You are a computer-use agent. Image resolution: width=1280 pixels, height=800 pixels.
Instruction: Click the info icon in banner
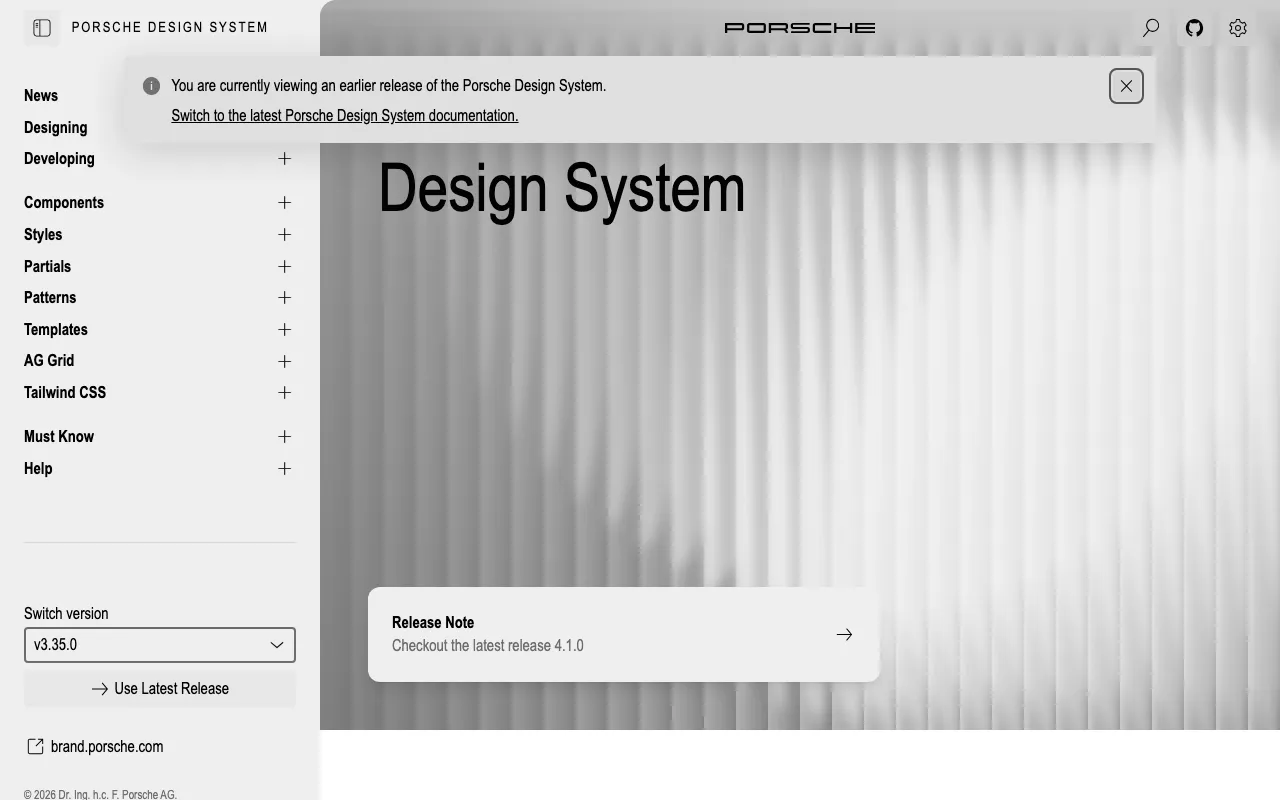[x=151, y=86]
